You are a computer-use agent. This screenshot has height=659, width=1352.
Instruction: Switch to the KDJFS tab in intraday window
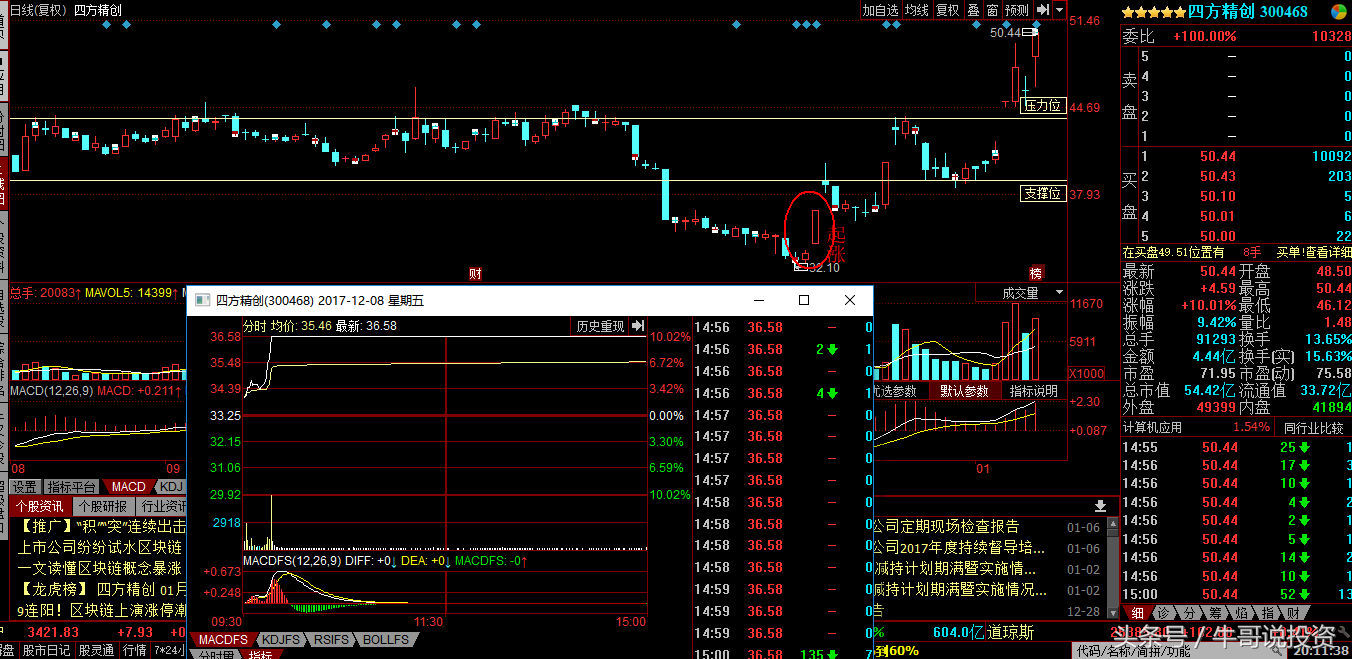point(281,639)
